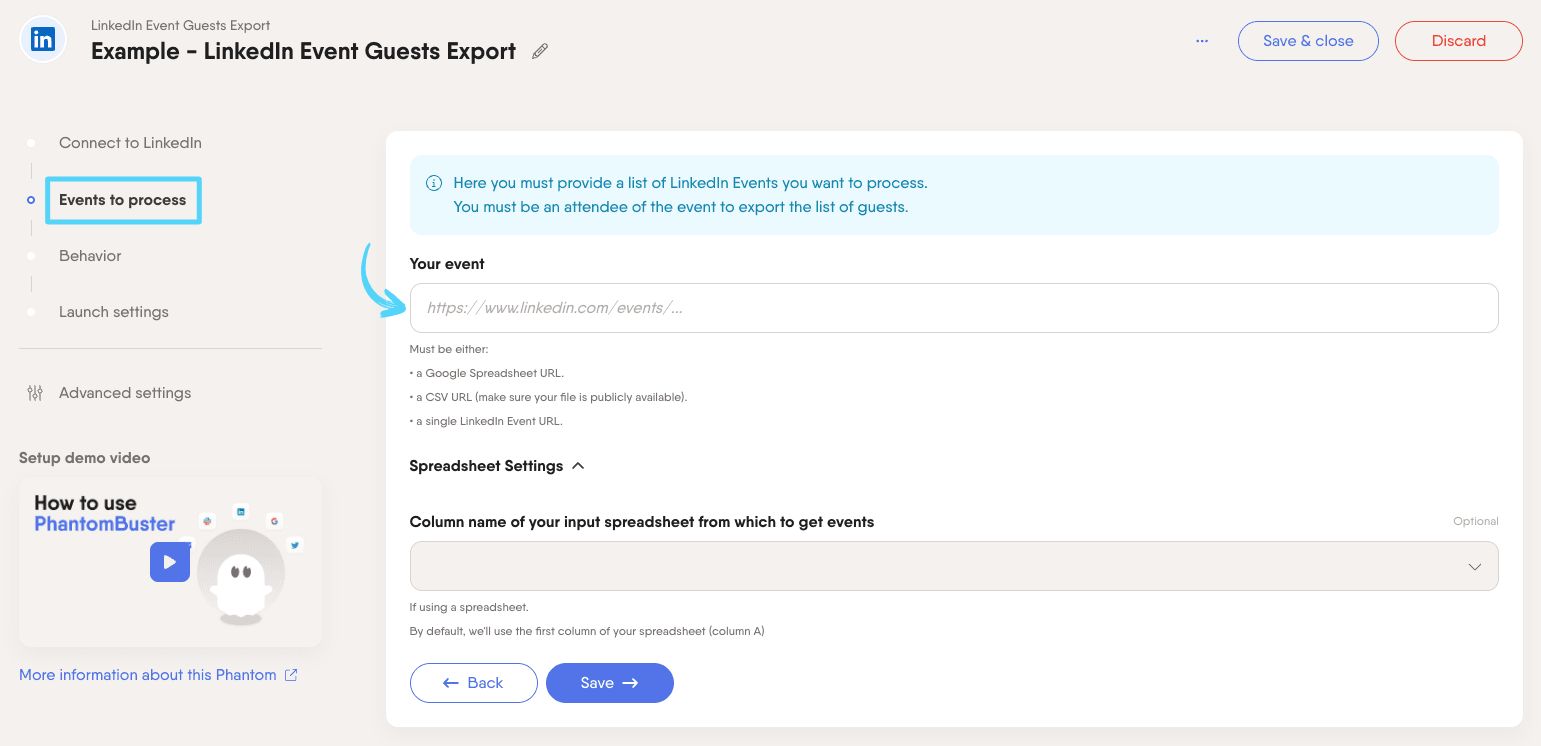
Task: Collapse the Spreadsheet Settings section
Action: (497, 466)
